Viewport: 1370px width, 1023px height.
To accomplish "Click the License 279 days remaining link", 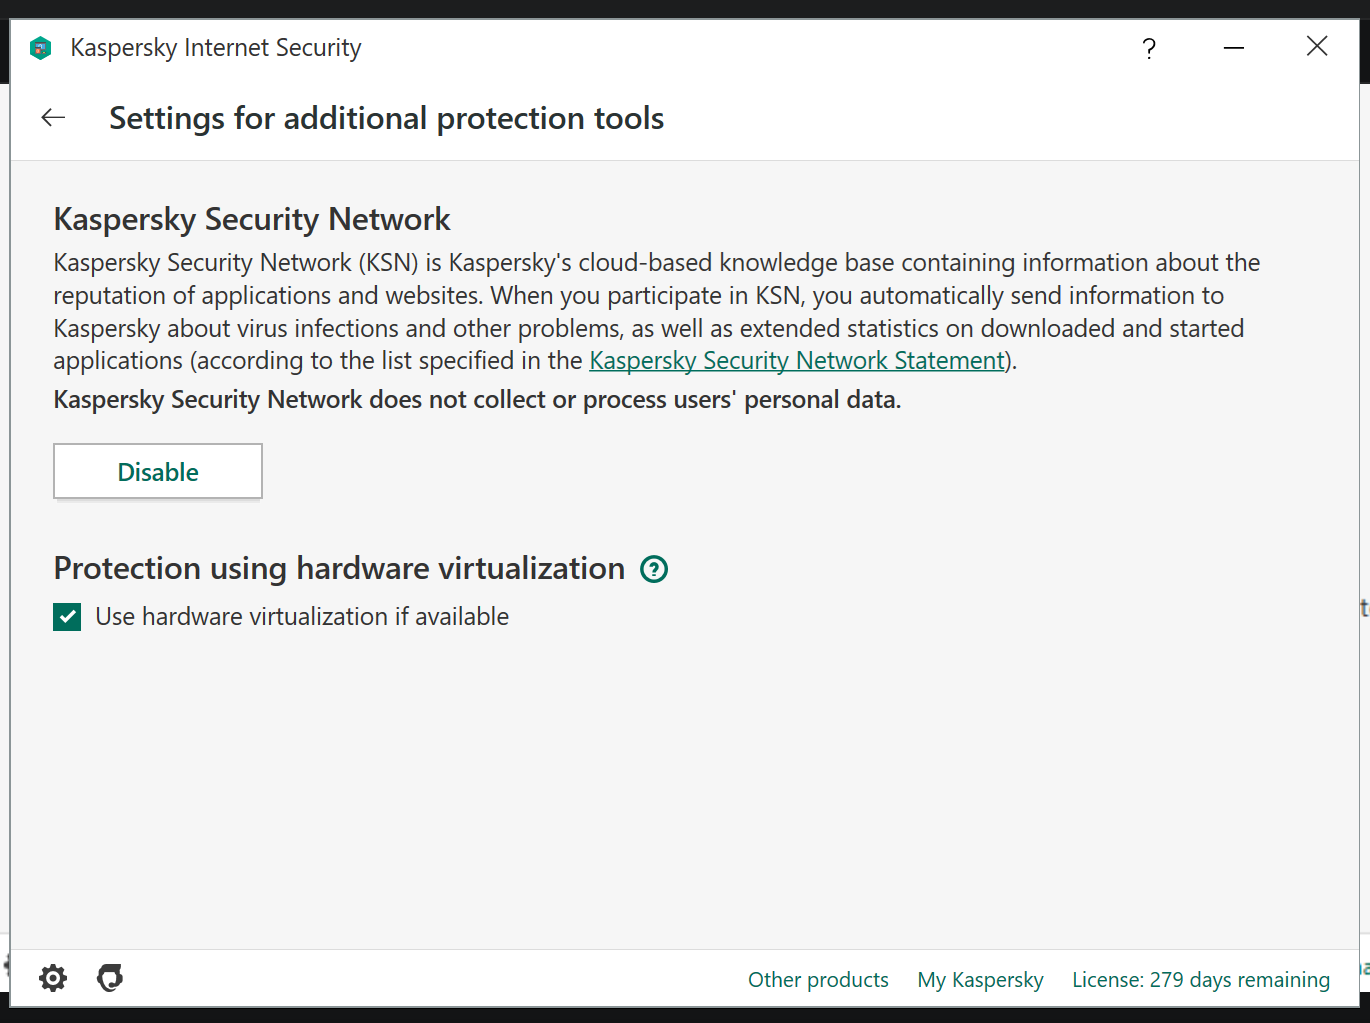I will point(1201,980).
